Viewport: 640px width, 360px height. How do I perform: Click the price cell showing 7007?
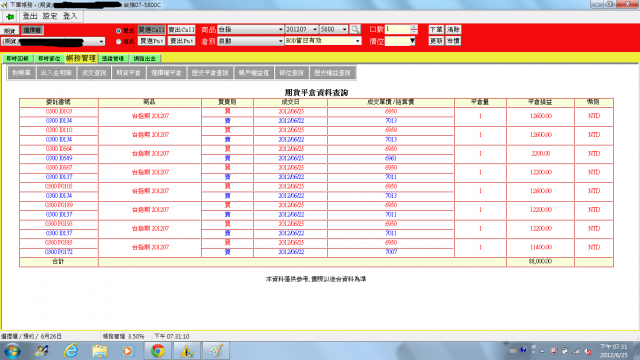pos(391,252)
